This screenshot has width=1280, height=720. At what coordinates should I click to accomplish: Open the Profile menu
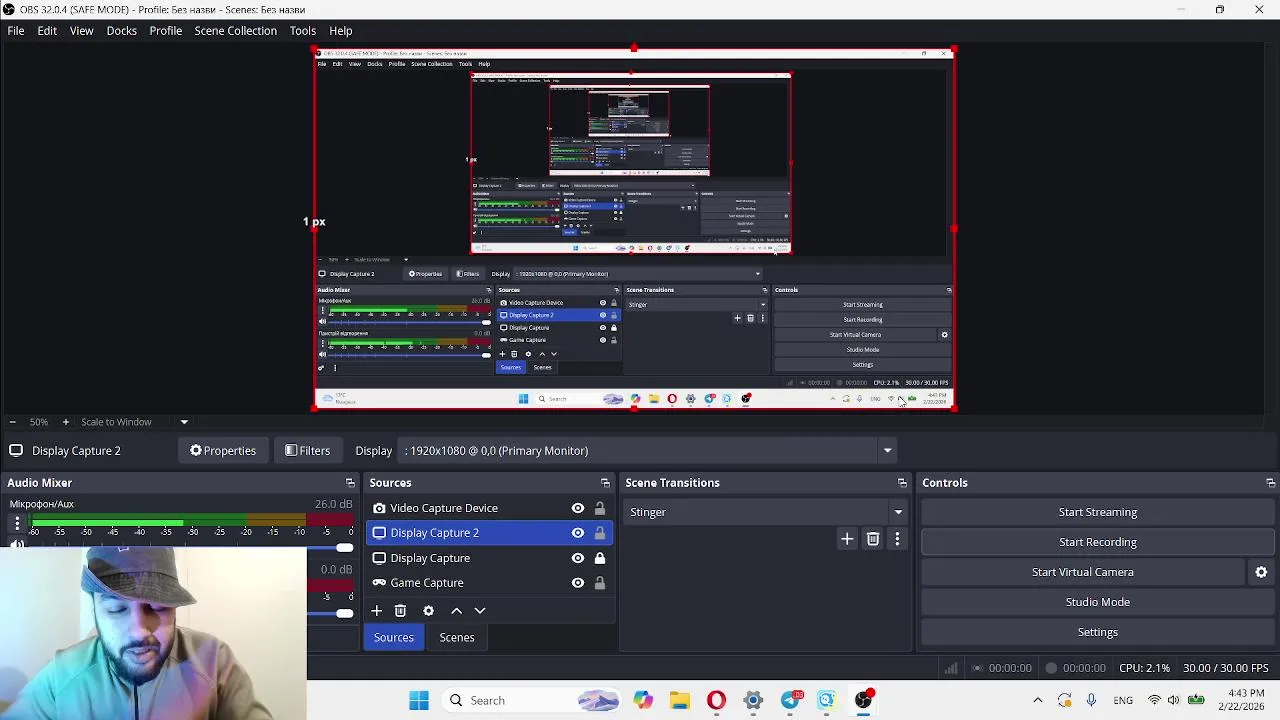coord(166,31)
